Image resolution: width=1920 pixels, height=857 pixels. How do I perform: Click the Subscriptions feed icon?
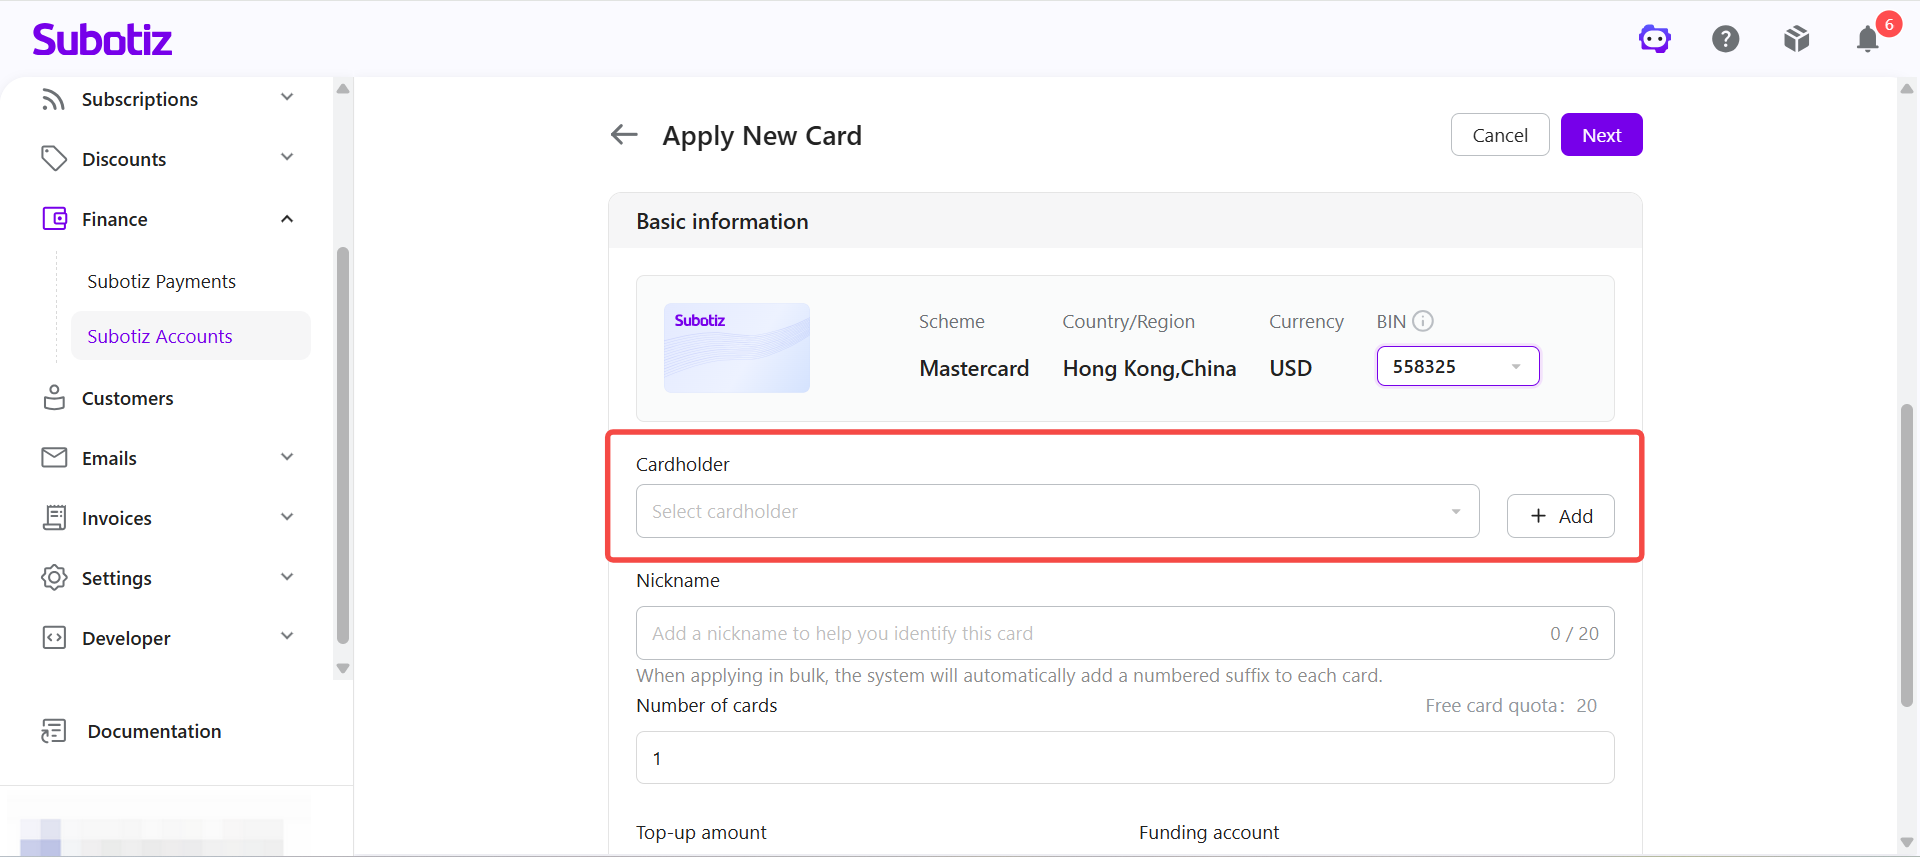54,99
